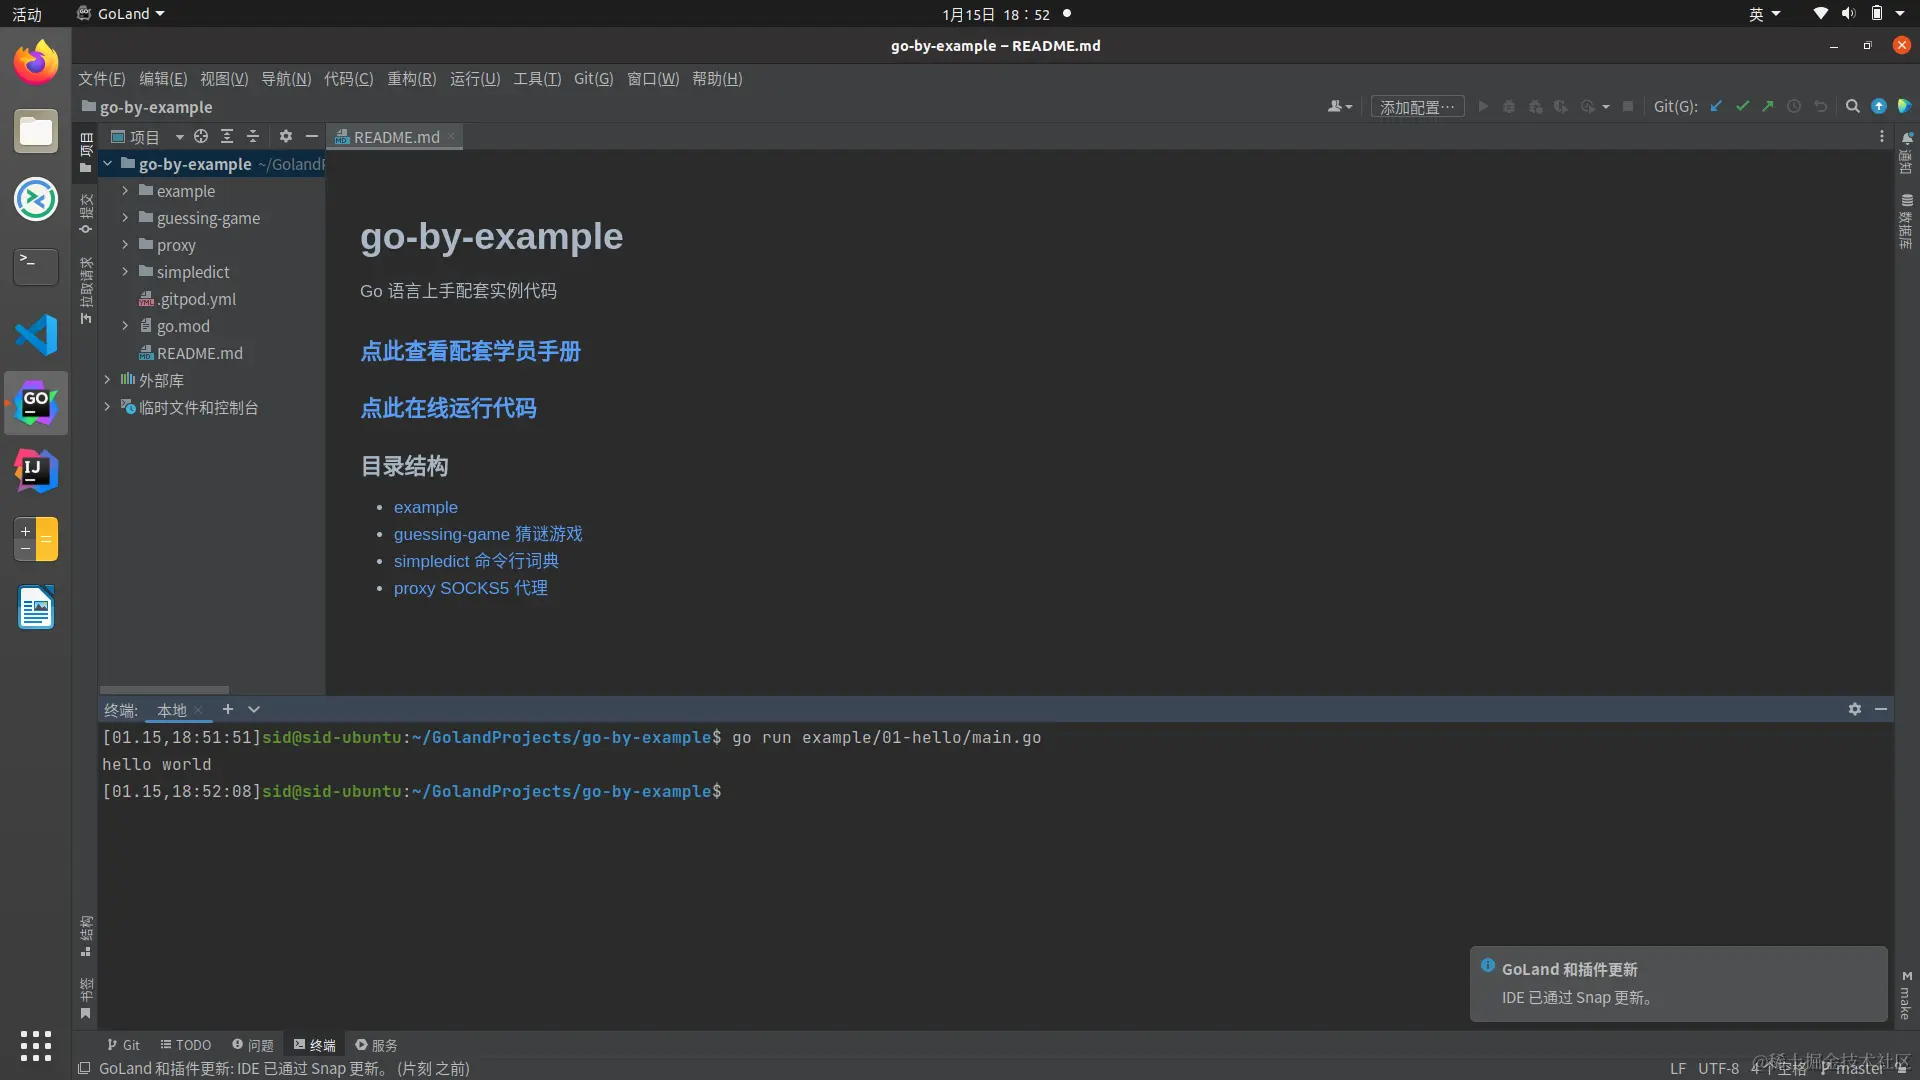Viewport: 1920px width, 1080px height.
Task: Click the Git update project arrow icon
Action: (x=1716, y=106)
